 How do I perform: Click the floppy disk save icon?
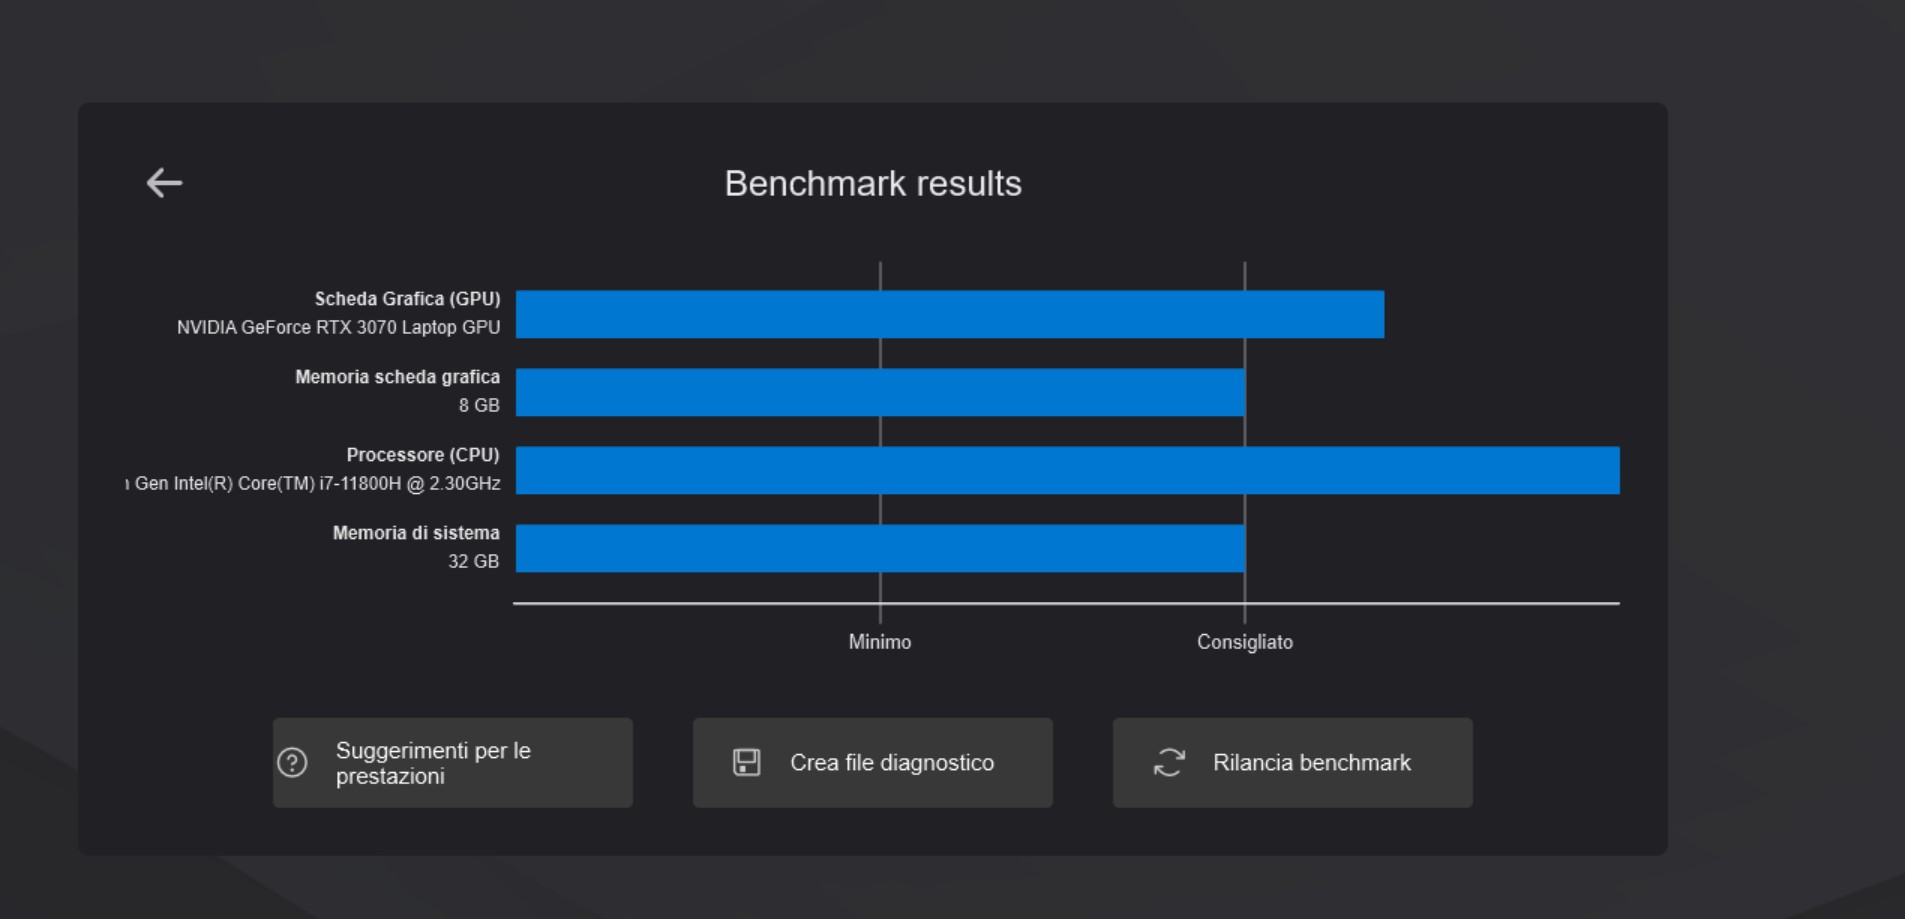click(747, 763)
